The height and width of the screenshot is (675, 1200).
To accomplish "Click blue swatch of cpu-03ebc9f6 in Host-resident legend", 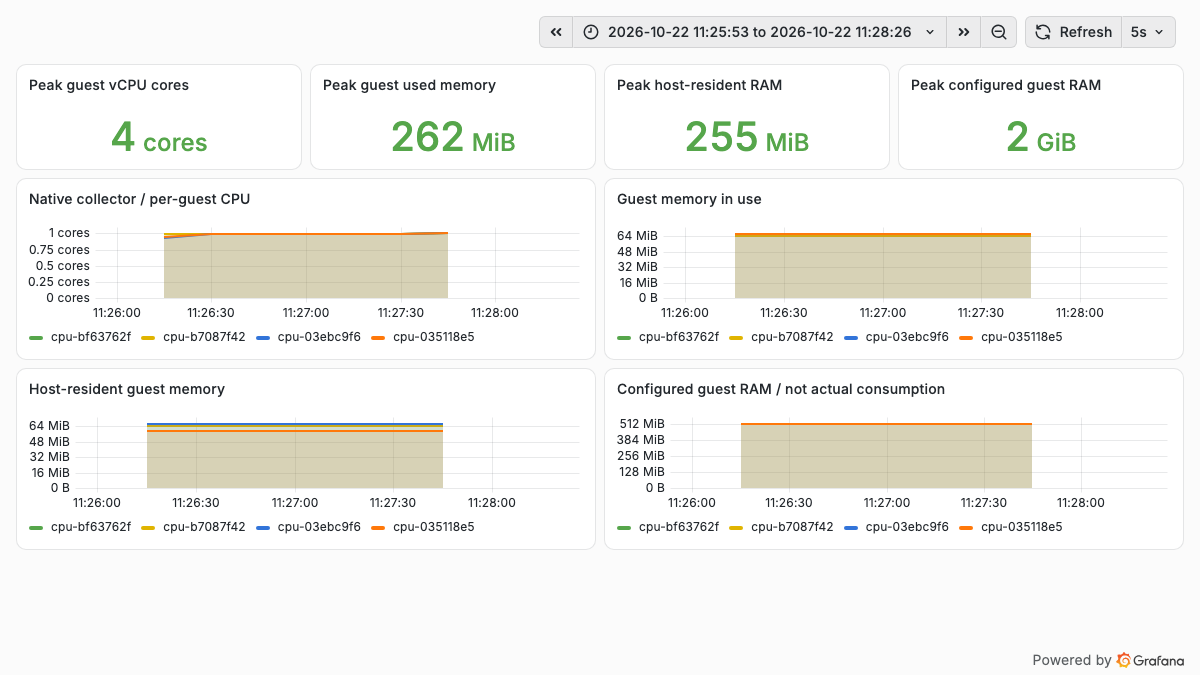I will tap(264, 527).
